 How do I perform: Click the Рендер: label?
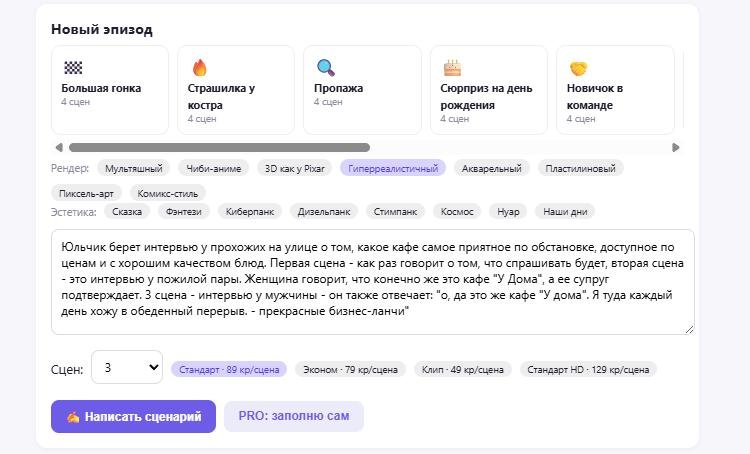(x=70, y=168)
